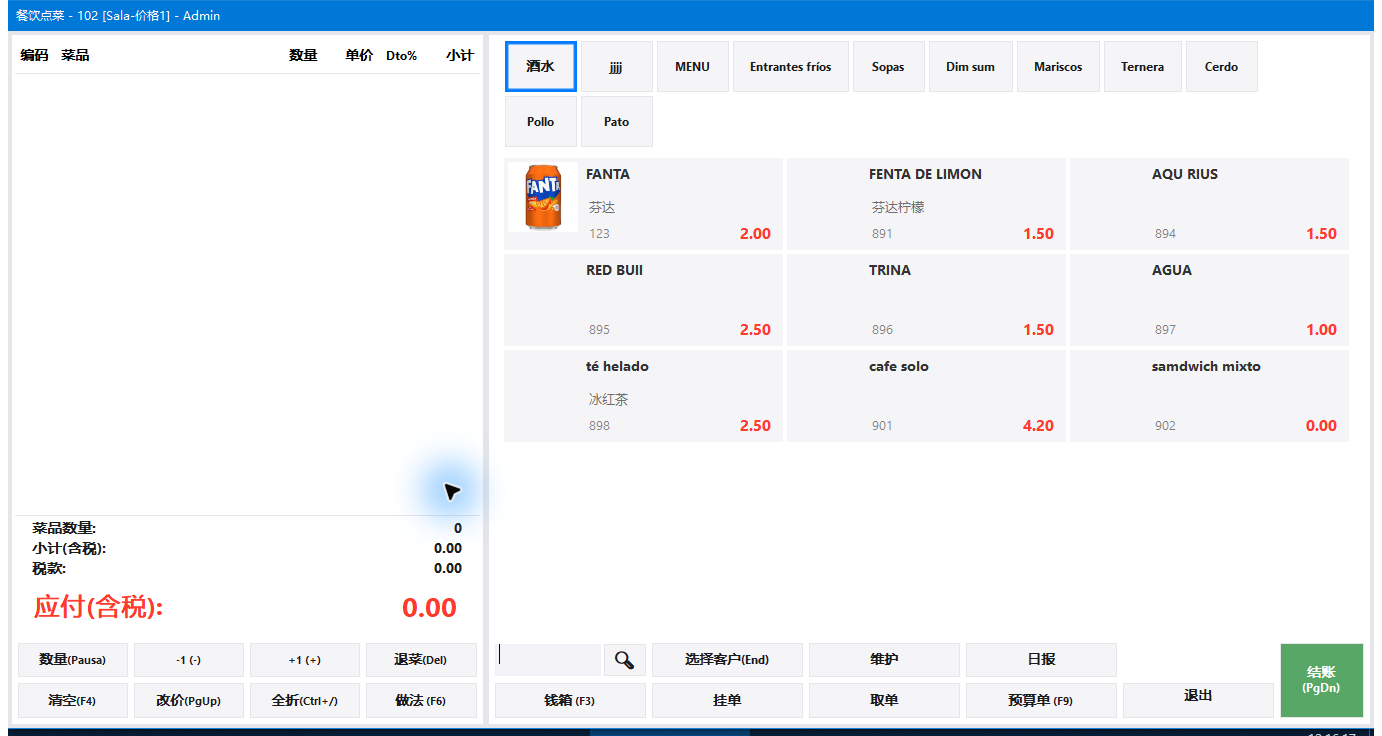Select the Entrantes fríos category
1382x736 pixels.
[791, 67]
